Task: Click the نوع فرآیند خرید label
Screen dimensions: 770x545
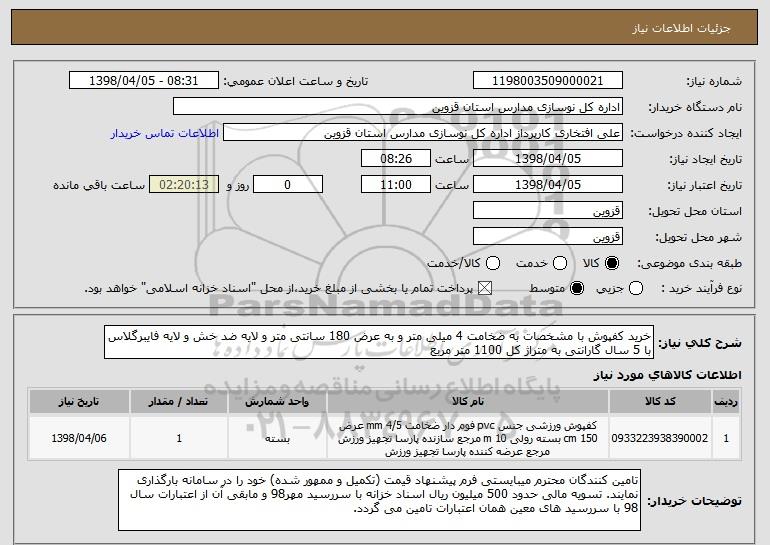Action: (702, 289)
